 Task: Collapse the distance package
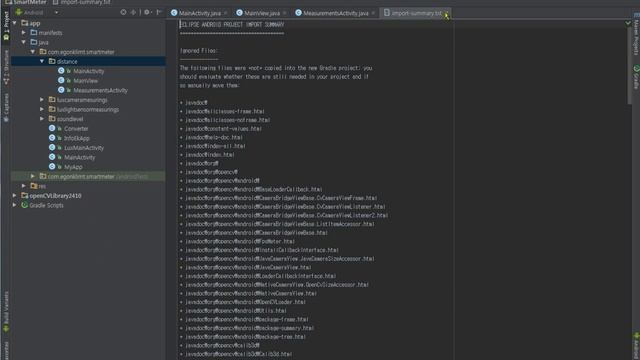42,61
